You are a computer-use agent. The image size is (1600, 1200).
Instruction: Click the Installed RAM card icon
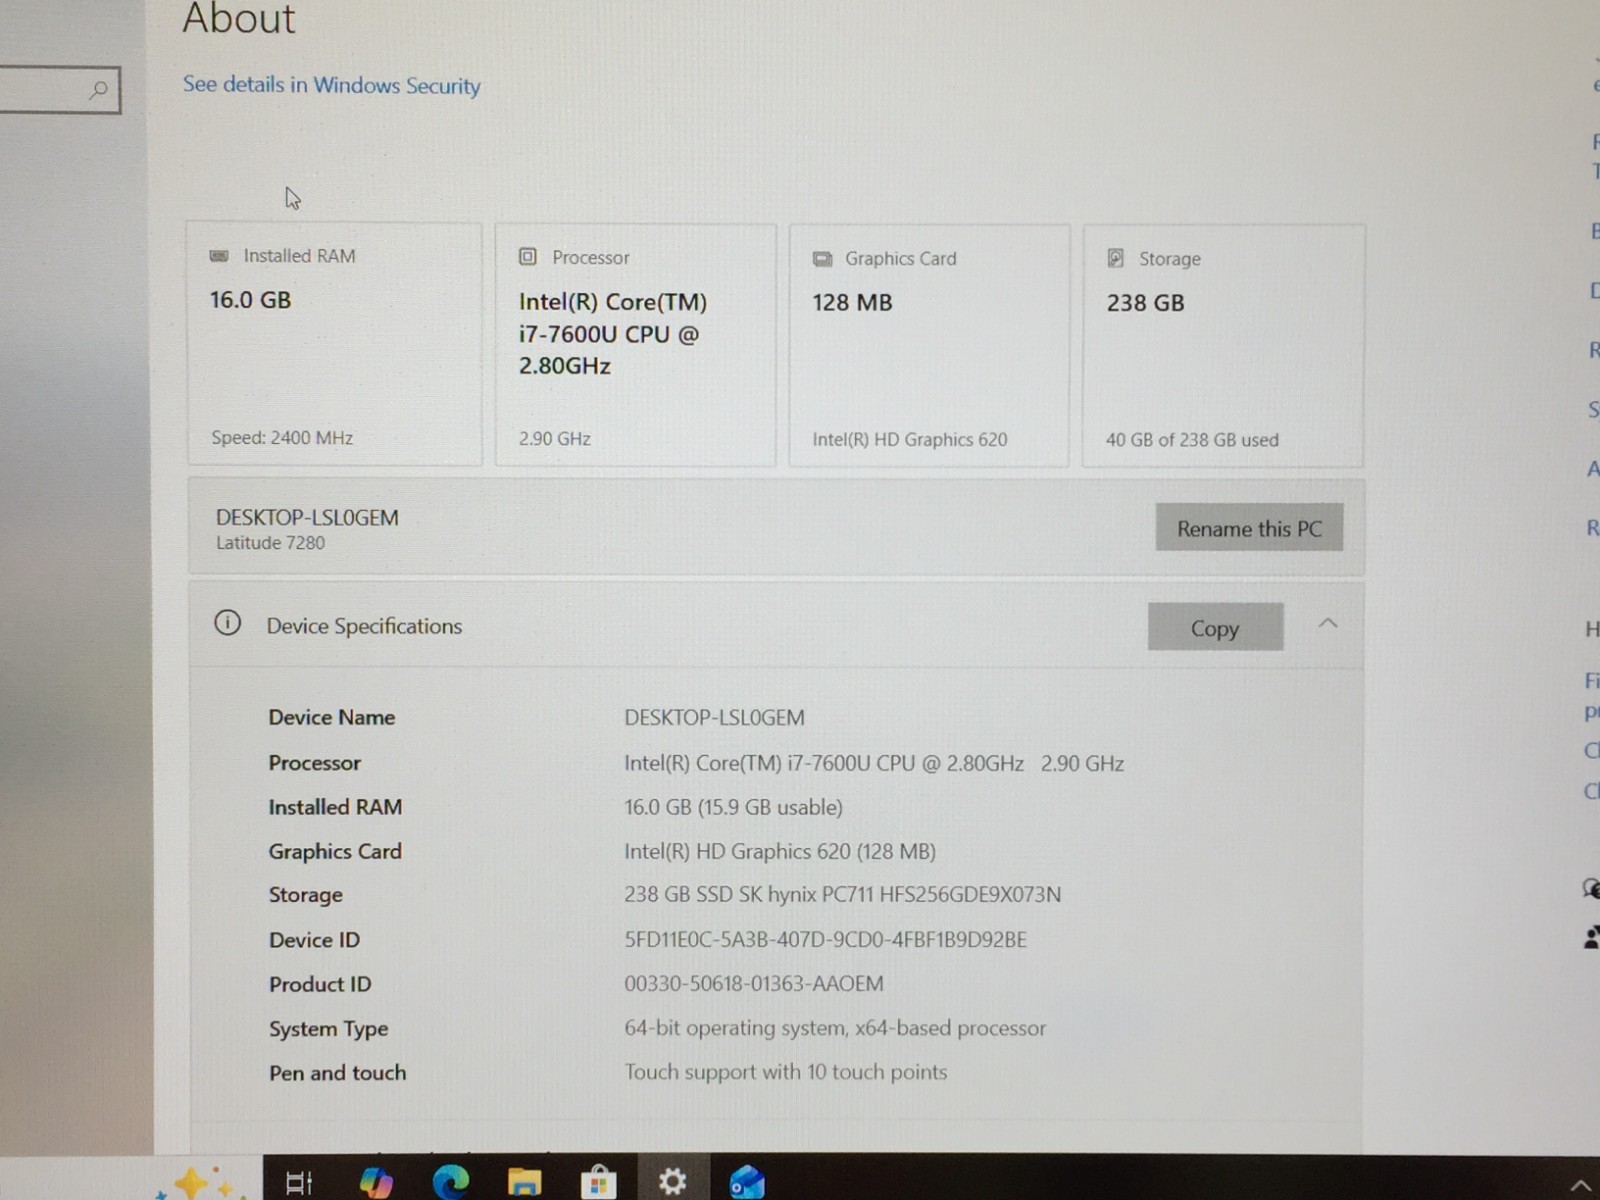pyautogui.click(x=219, y=256)
